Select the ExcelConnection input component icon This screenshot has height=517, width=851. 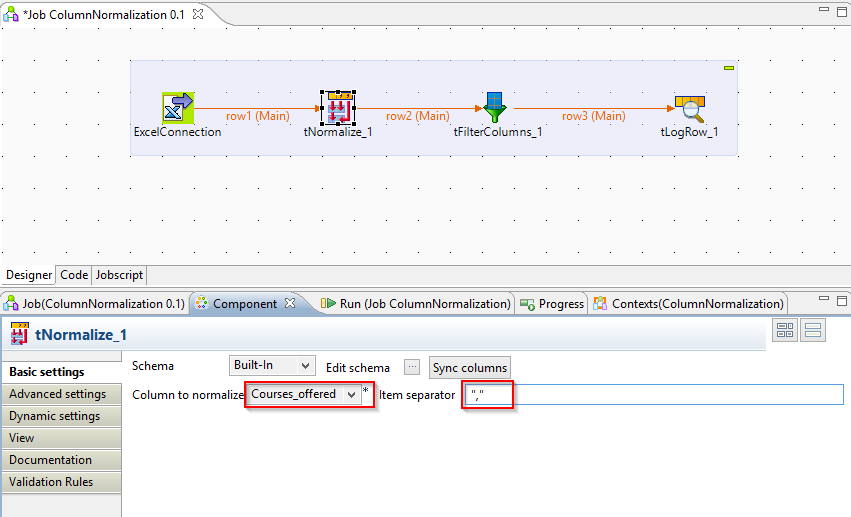coord(178,108)
